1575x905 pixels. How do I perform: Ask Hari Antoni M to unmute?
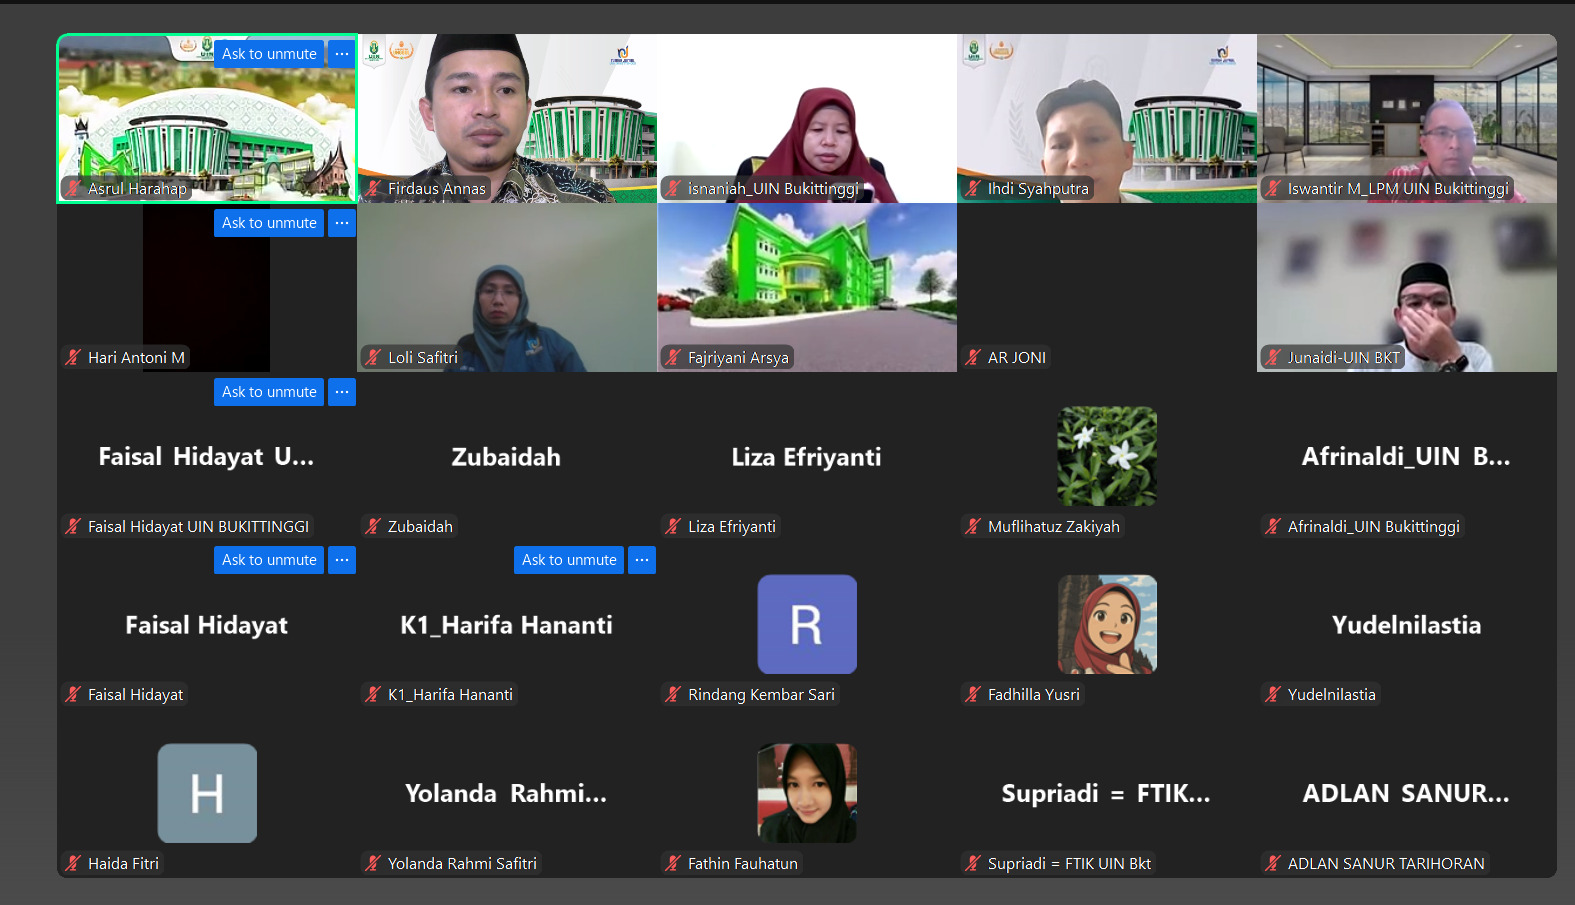pos(268,223)
